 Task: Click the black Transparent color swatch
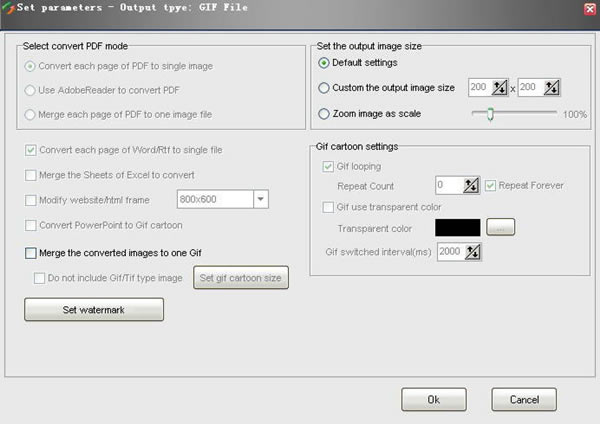(x=458, y=228)
